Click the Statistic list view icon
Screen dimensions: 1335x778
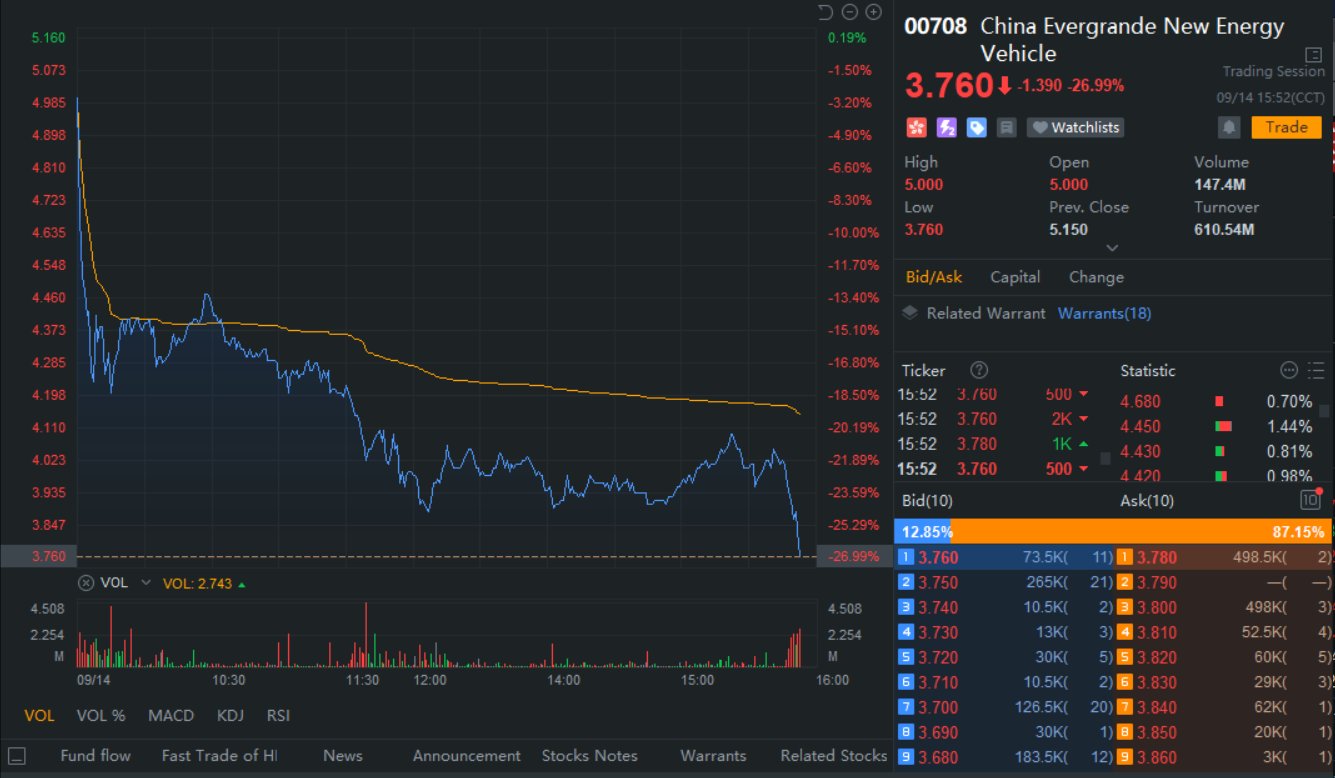[1316, 370]
